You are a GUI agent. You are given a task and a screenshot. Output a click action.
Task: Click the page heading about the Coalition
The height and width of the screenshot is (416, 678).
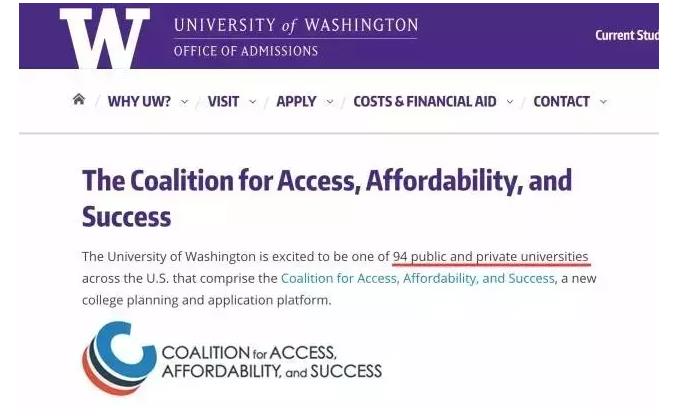[327, 198]
